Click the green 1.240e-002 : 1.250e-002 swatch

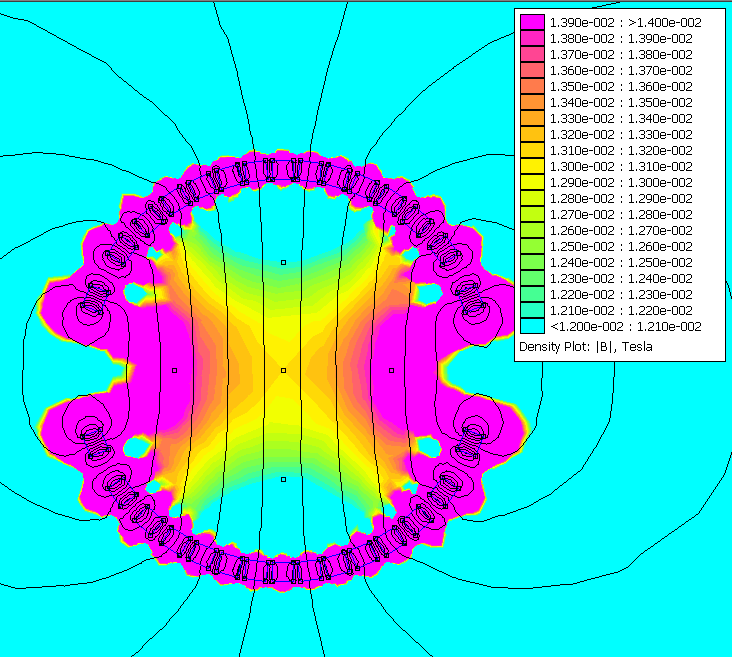pyautogui.click(x=531, y=262)
